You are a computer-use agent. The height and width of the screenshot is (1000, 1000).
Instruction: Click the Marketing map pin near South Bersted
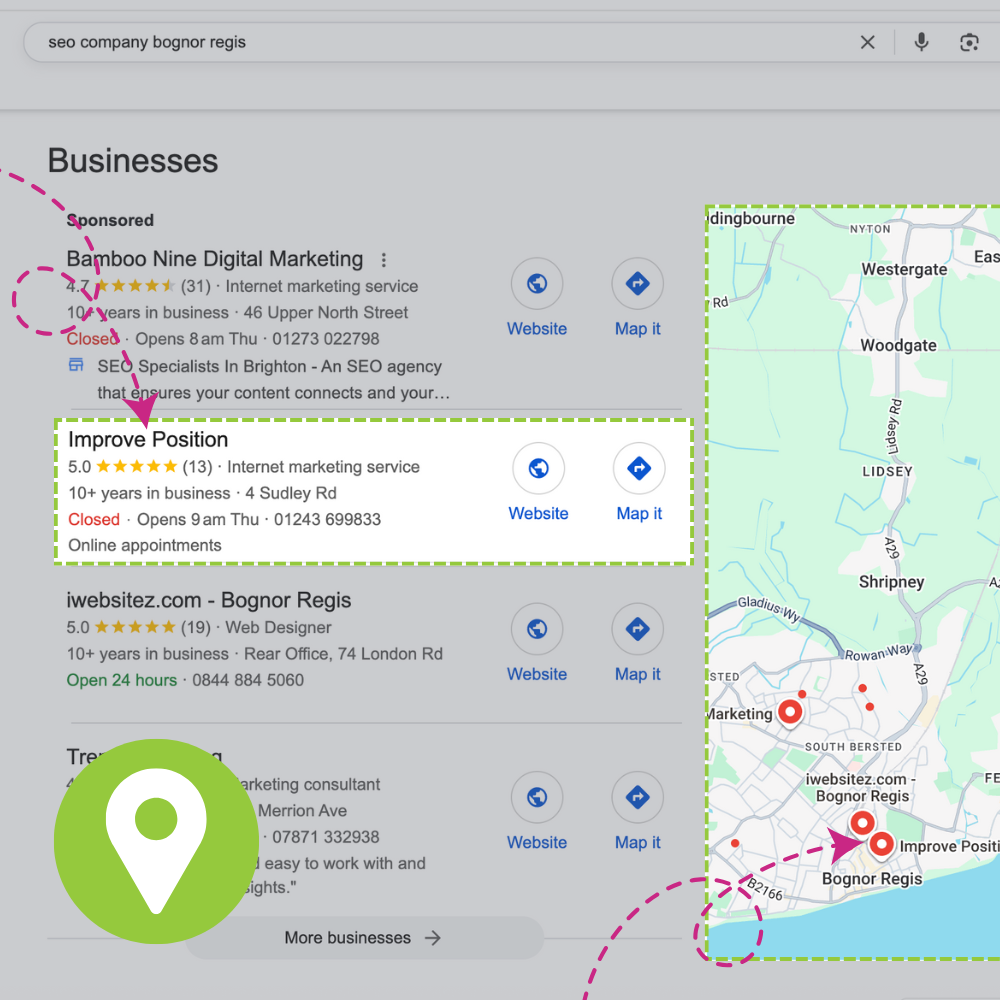(x=790, y=712)
